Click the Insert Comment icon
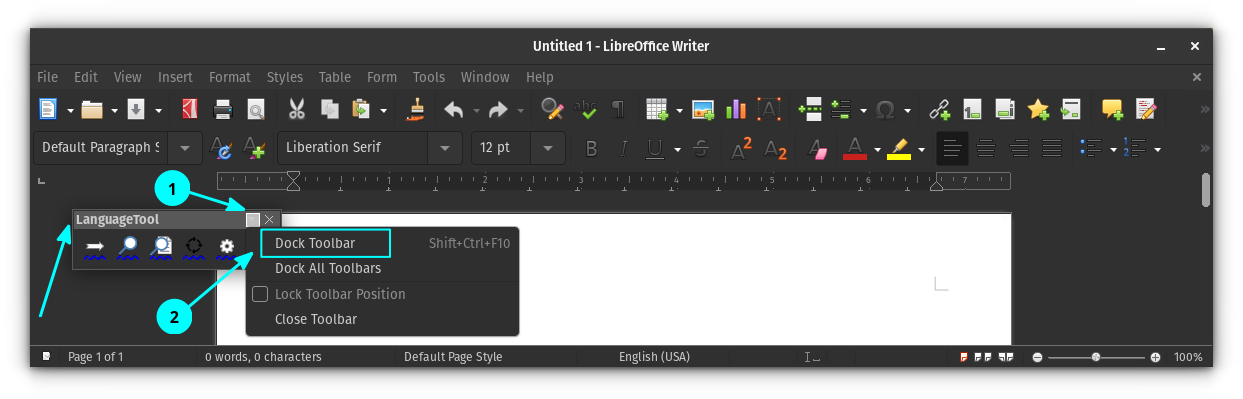This screenshot has height=399, width=1243. pyautogui.click(x=1112, y=109)
